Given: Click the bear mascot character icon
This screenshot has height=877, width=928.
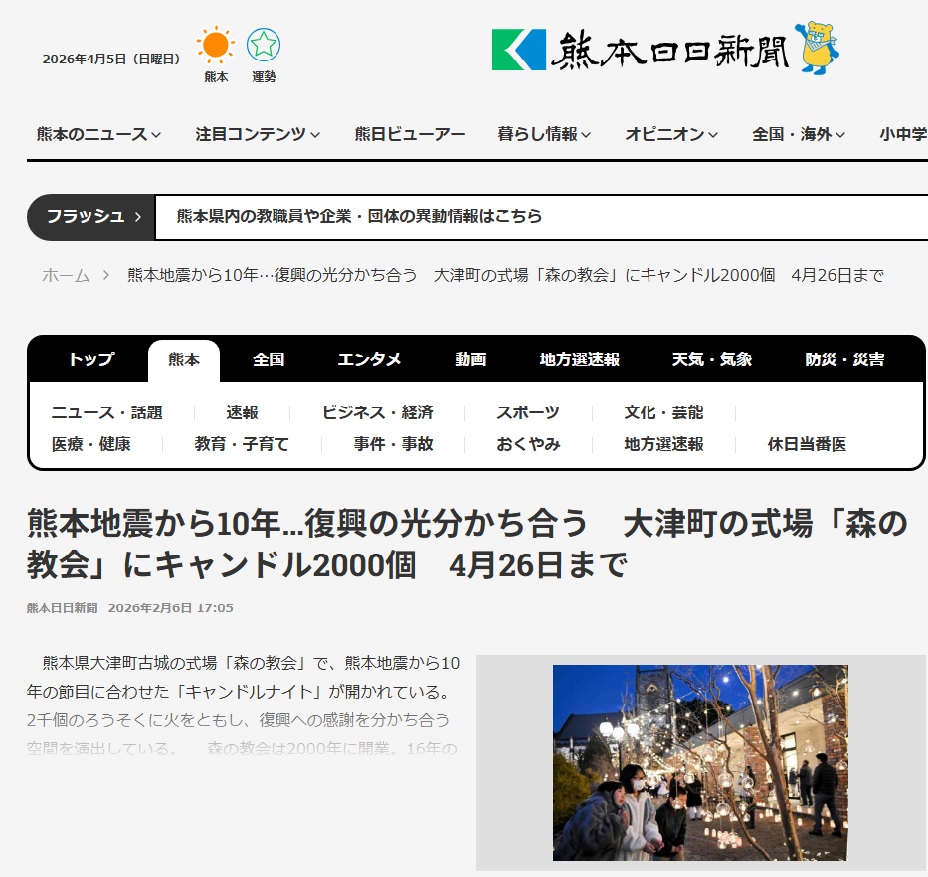Looking at the screenshot, I should click(x=817, y=47).
